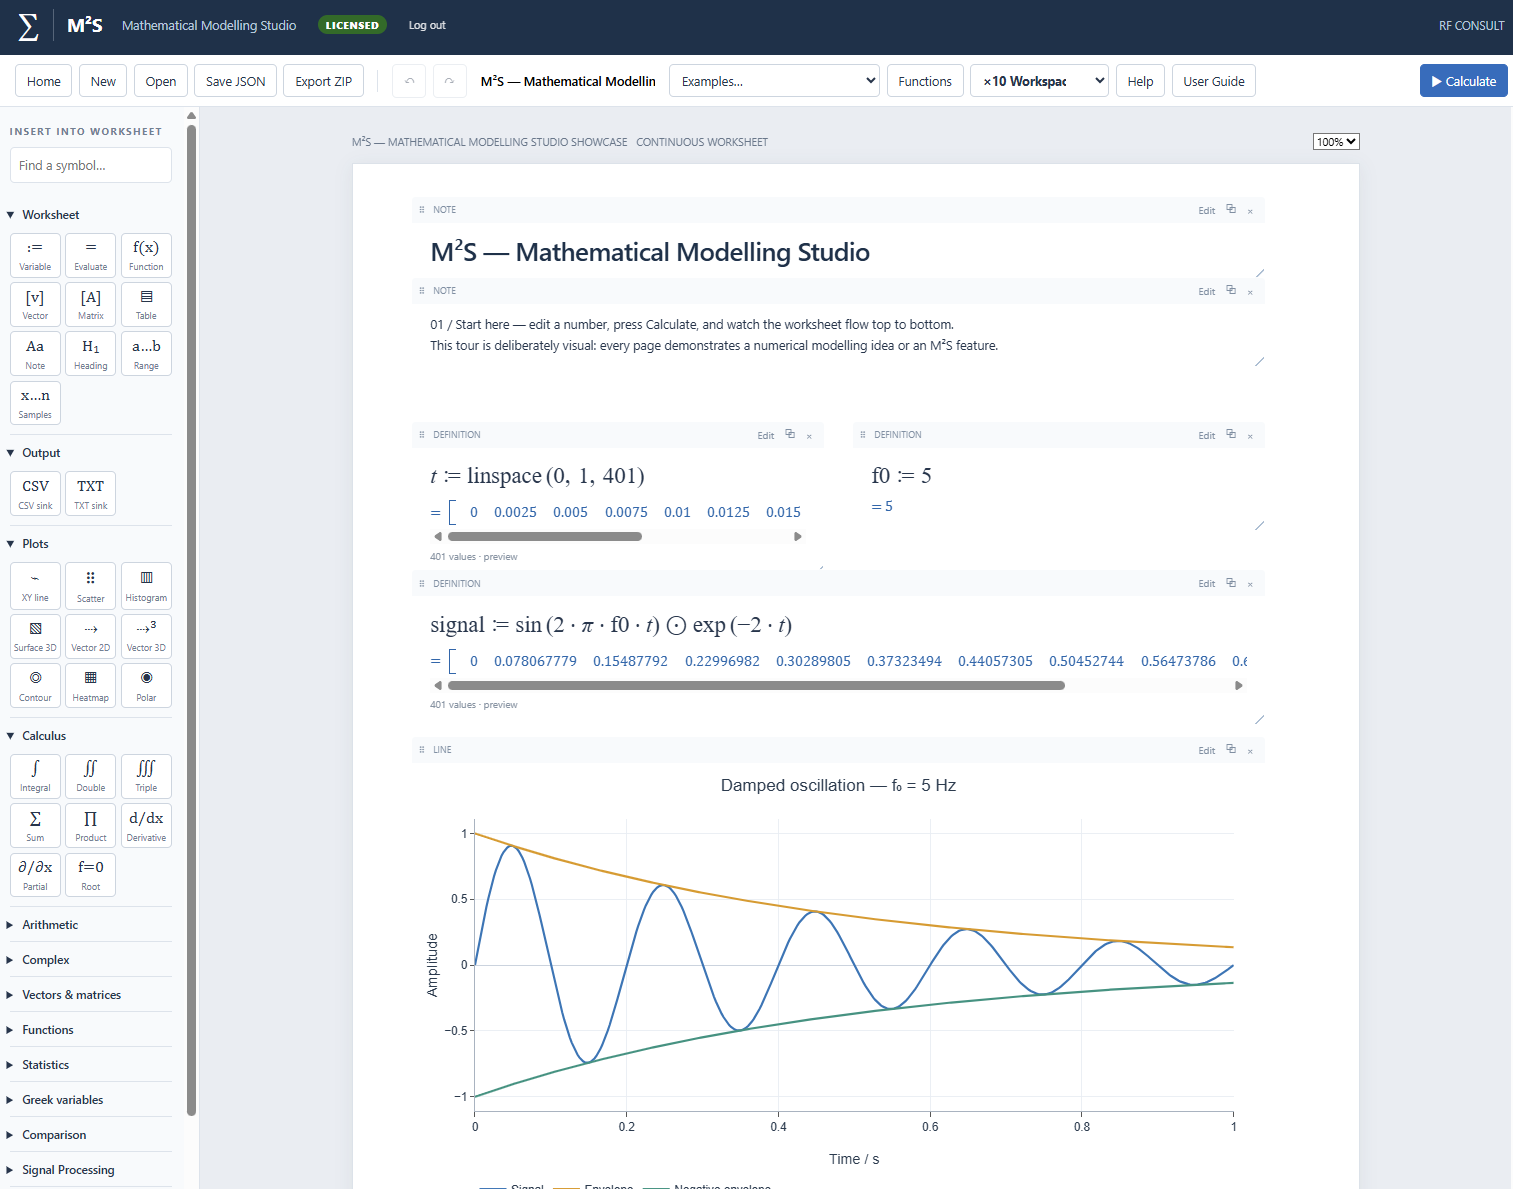Open the Functions panel button
1513x1189 pixels.
coord(925,81)
